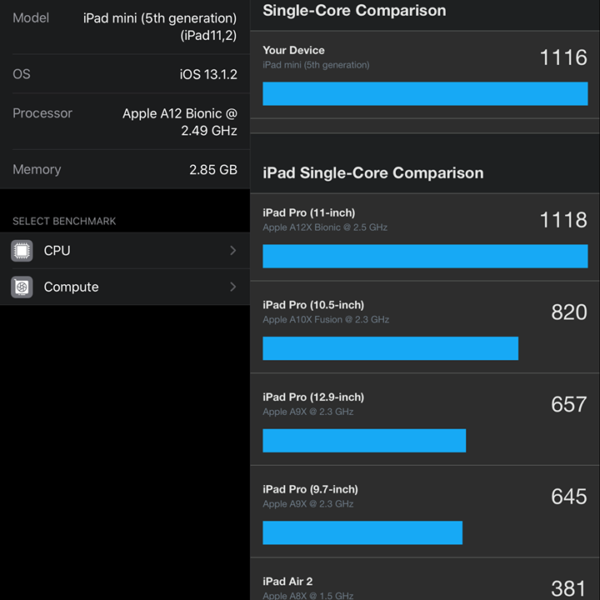This screenshot has width=600, height=600.
Task: Click the iPad Single-Core Comparison heading
Action: [x=373, y=173]
